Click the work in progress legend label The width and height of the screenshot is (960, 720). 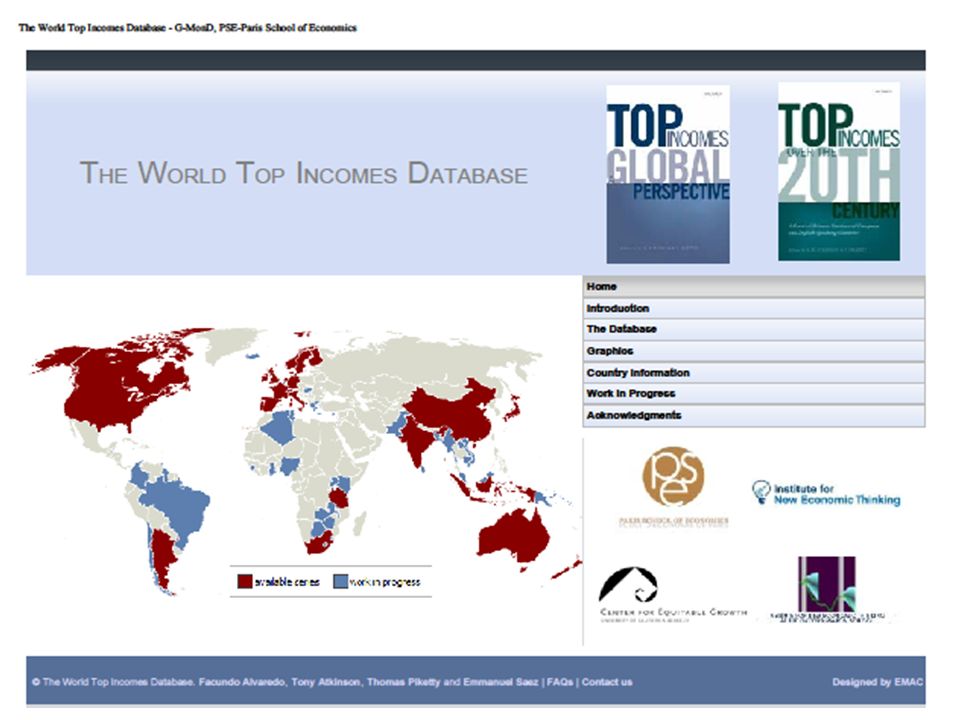tap(385, 582)
